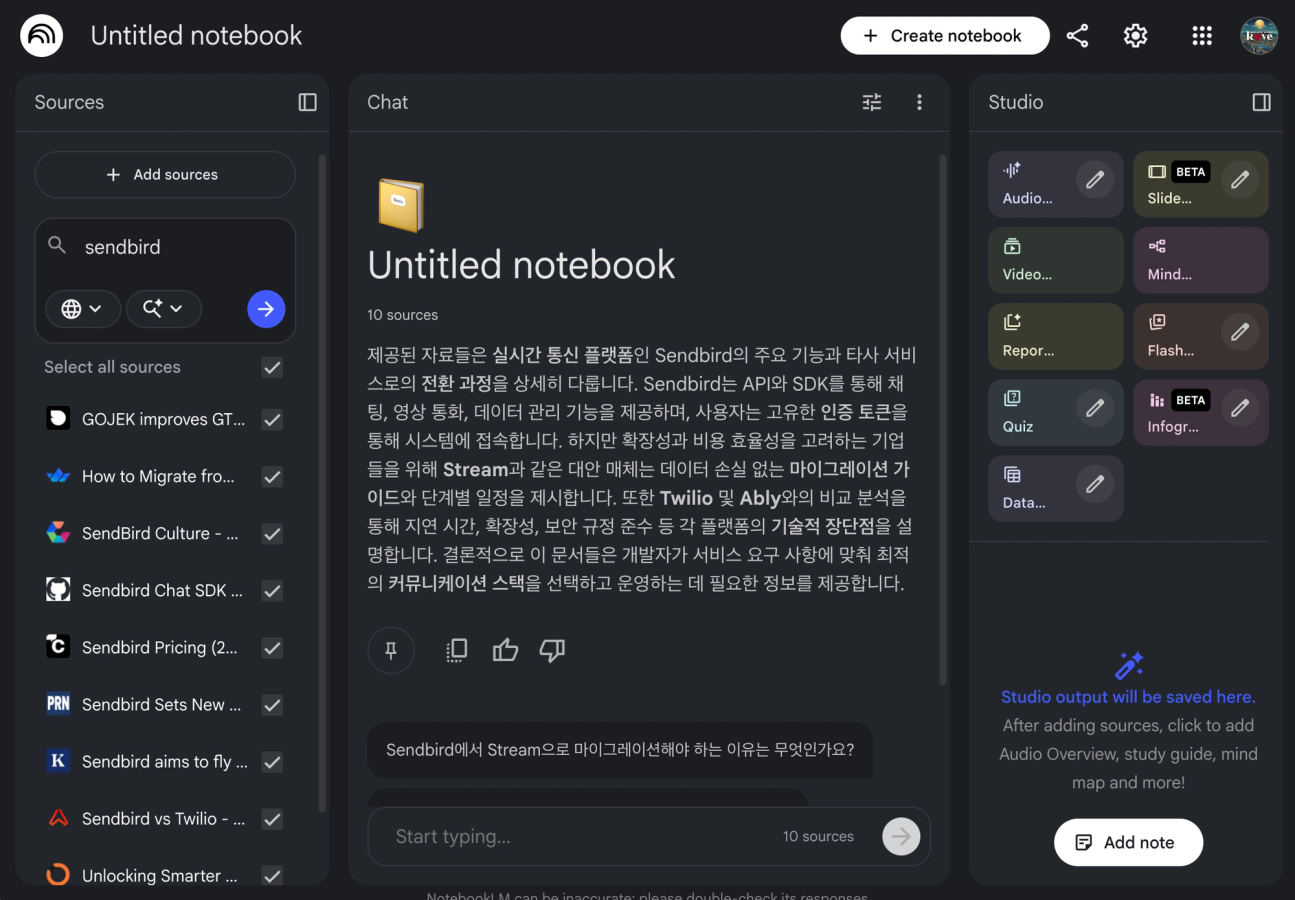Submit source search blue arrow
The width and height of the screenshot is (1295, 900).
(266, 309)
